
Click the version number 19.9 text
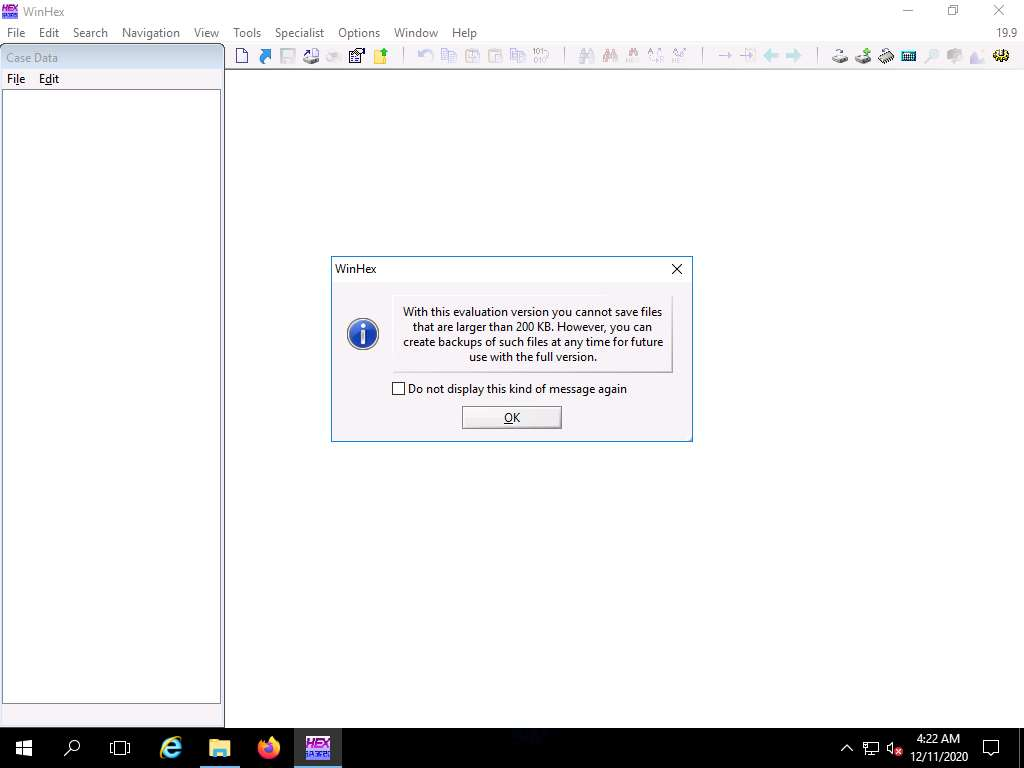1006,33
